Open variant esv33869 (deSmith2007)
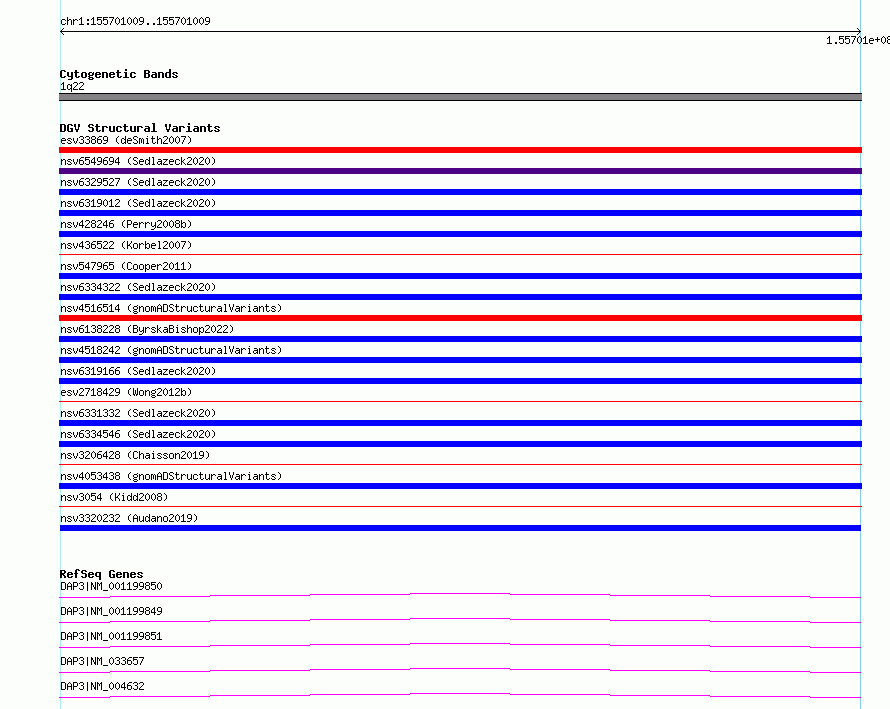890x709 pixels. (x=126, y=140)
